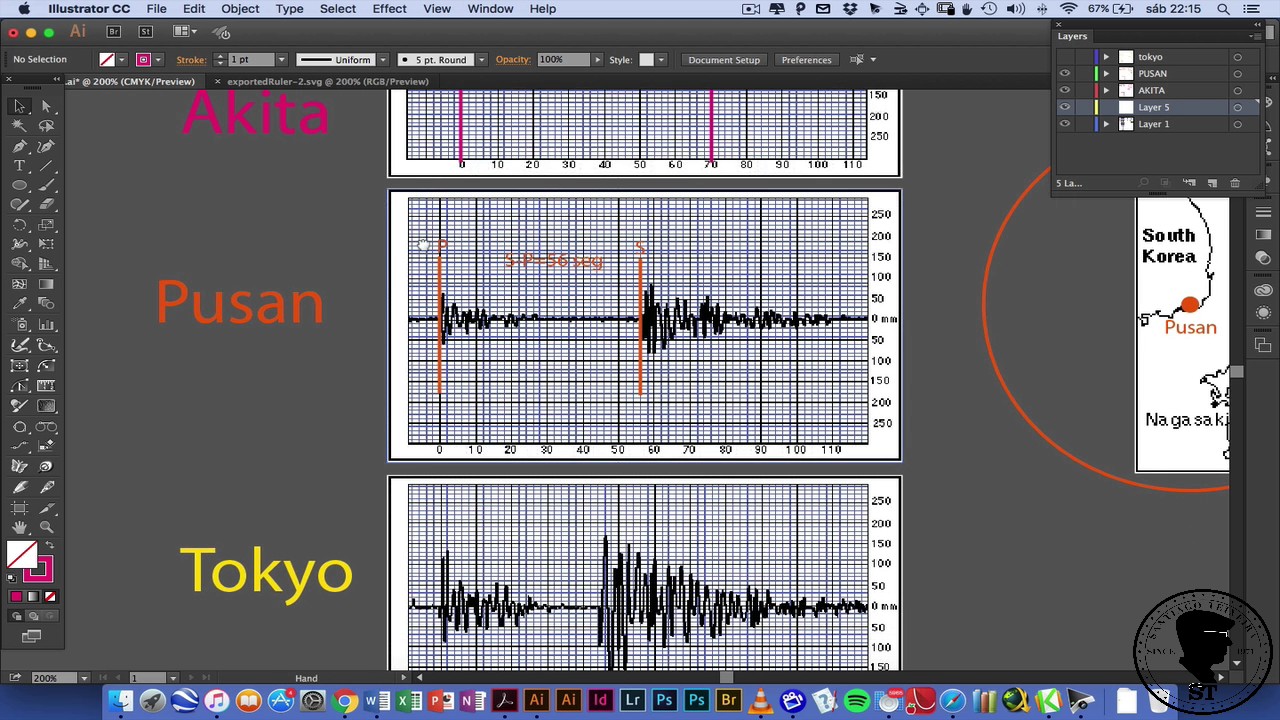1280x720 pixels.
Task: Hide the AKITA layer
Action: click(1065, 90)
